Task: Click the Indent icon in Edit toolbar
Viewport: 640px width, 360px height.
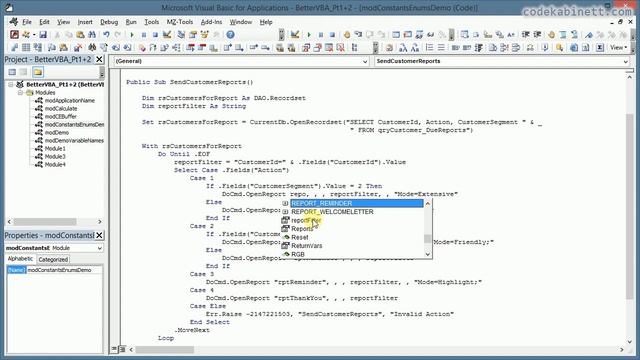Action: [x=525, y=35]
